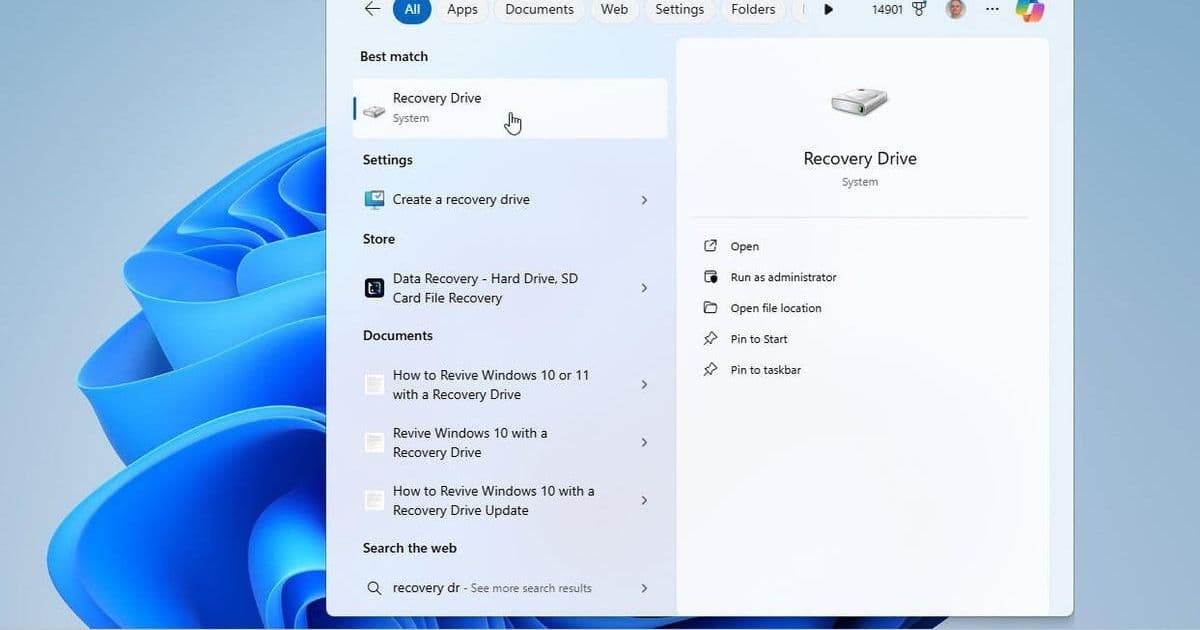
Task: Expand the Revive Windows 10 document result
Action: (x=644, y=442)
